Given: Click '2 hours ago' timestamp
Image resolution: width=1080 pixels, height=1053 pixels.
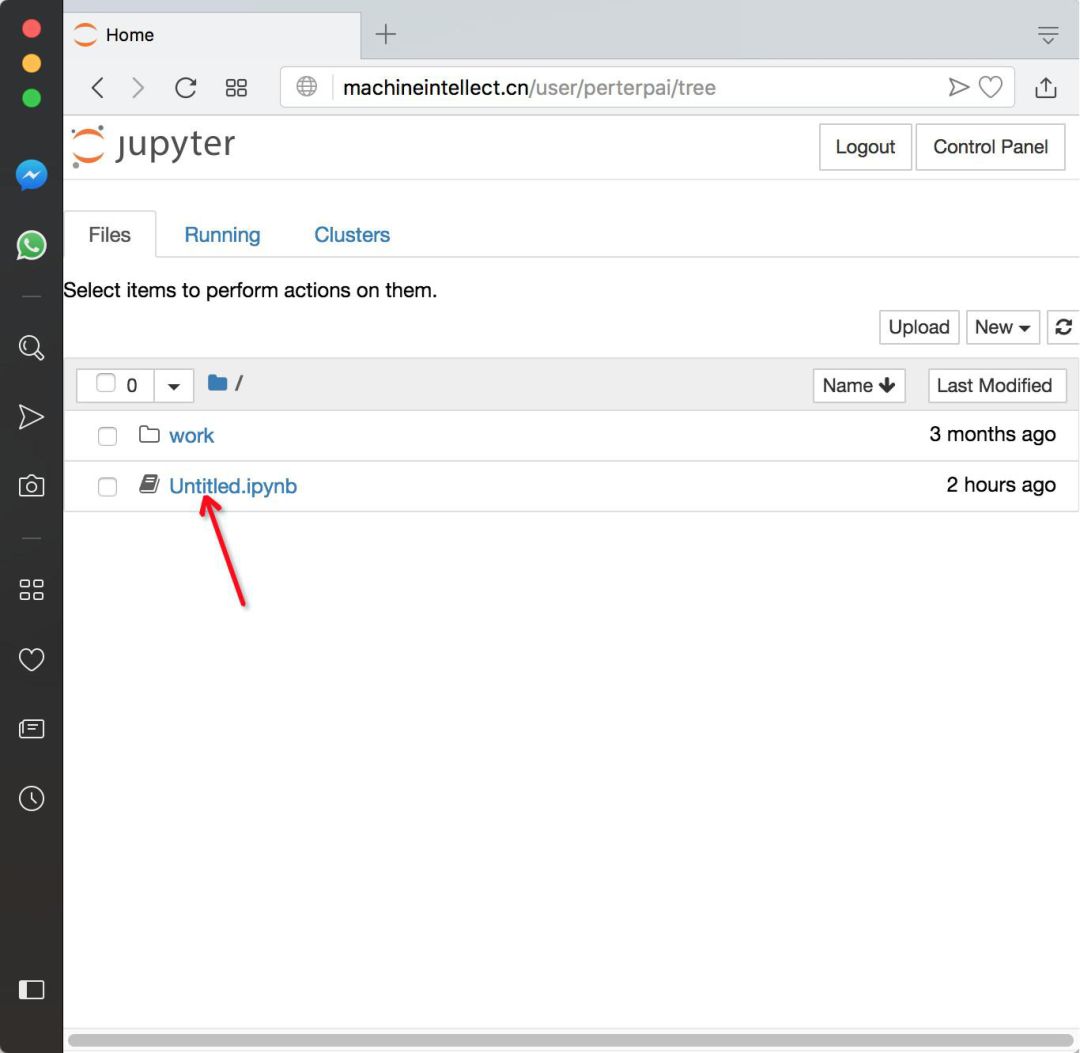Looking at the screenshot, I should coord(1001,485).
